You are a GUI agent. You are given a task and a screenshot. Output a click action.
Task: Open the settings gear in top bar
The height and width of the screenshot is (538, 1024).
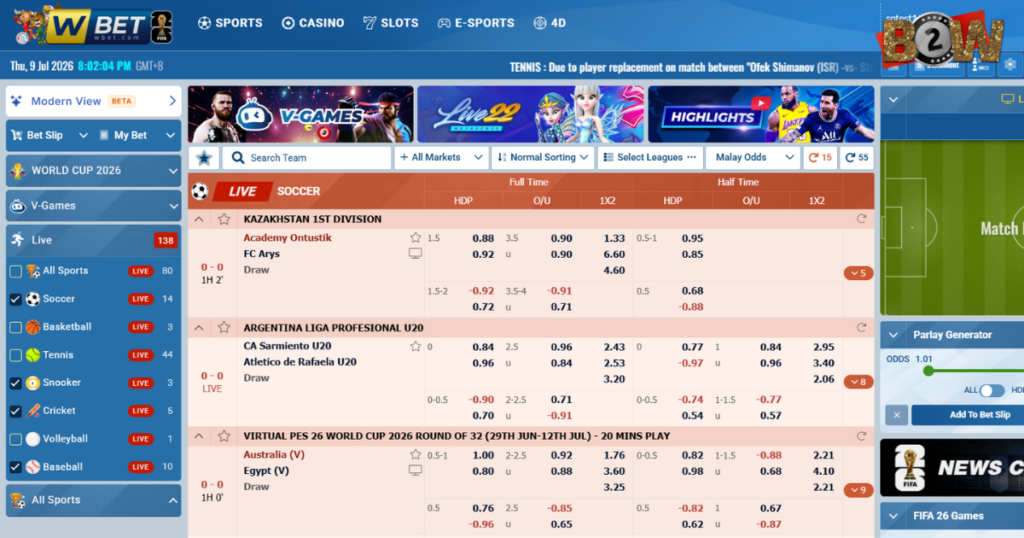click(x=1010, y=65)
